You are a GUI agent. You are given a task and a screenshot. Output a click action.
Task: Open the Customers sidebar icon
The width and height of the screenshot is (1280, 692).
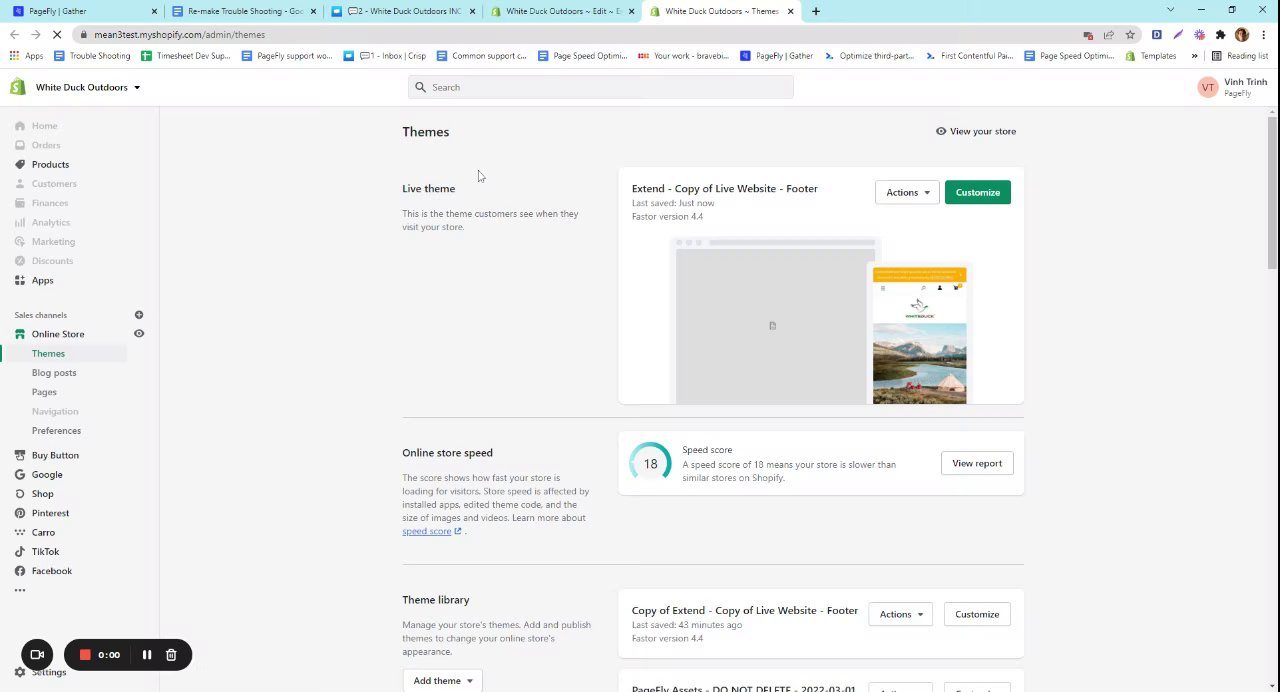19,184
